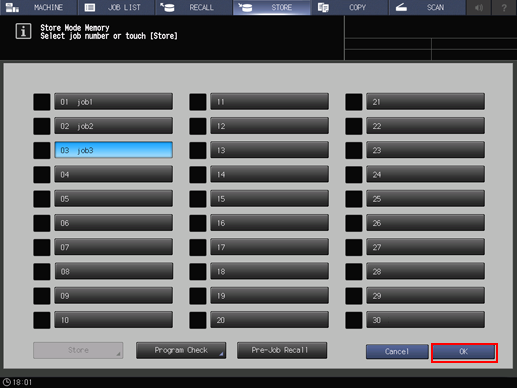Switch to the COPY tab
Screen dimensions: 517x388
coord(350,7)
